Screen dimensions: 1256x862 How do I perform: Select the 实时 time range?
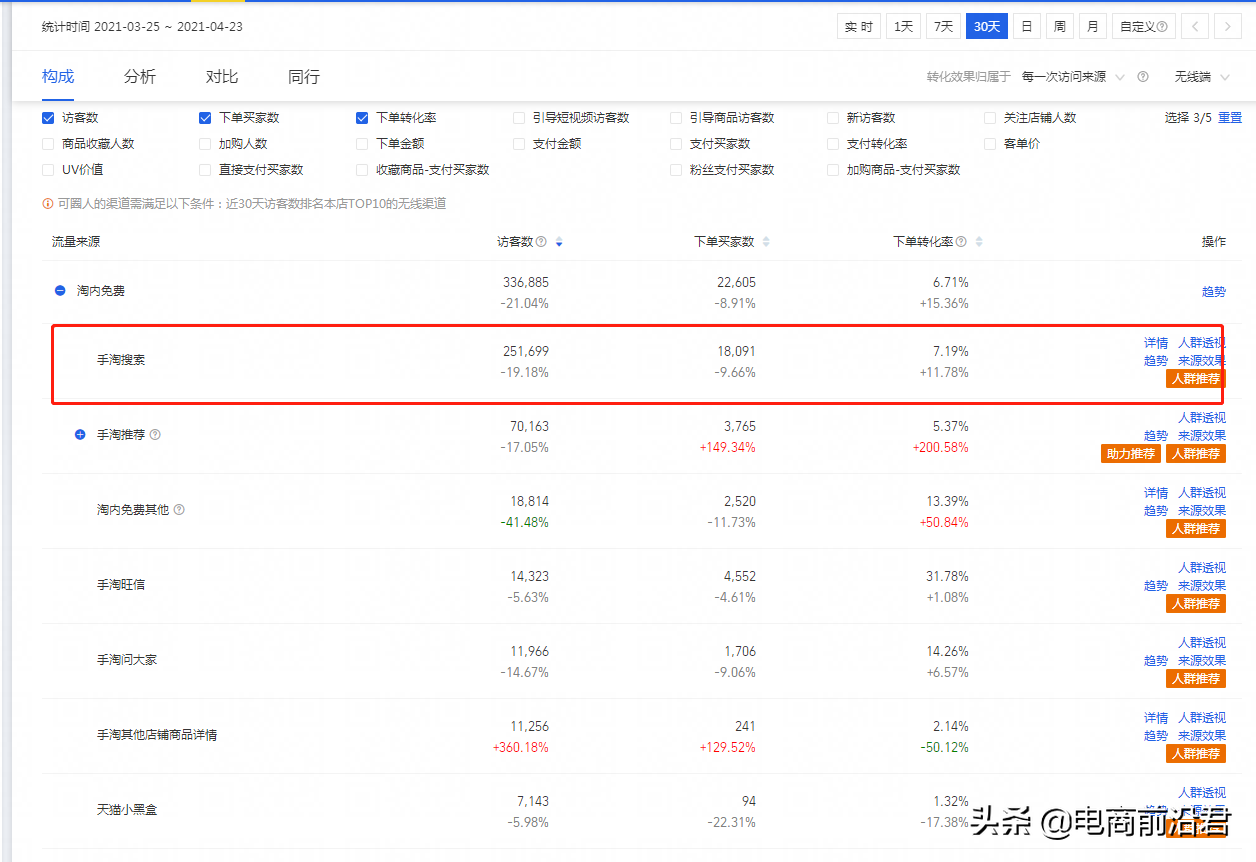click(859, 27)
